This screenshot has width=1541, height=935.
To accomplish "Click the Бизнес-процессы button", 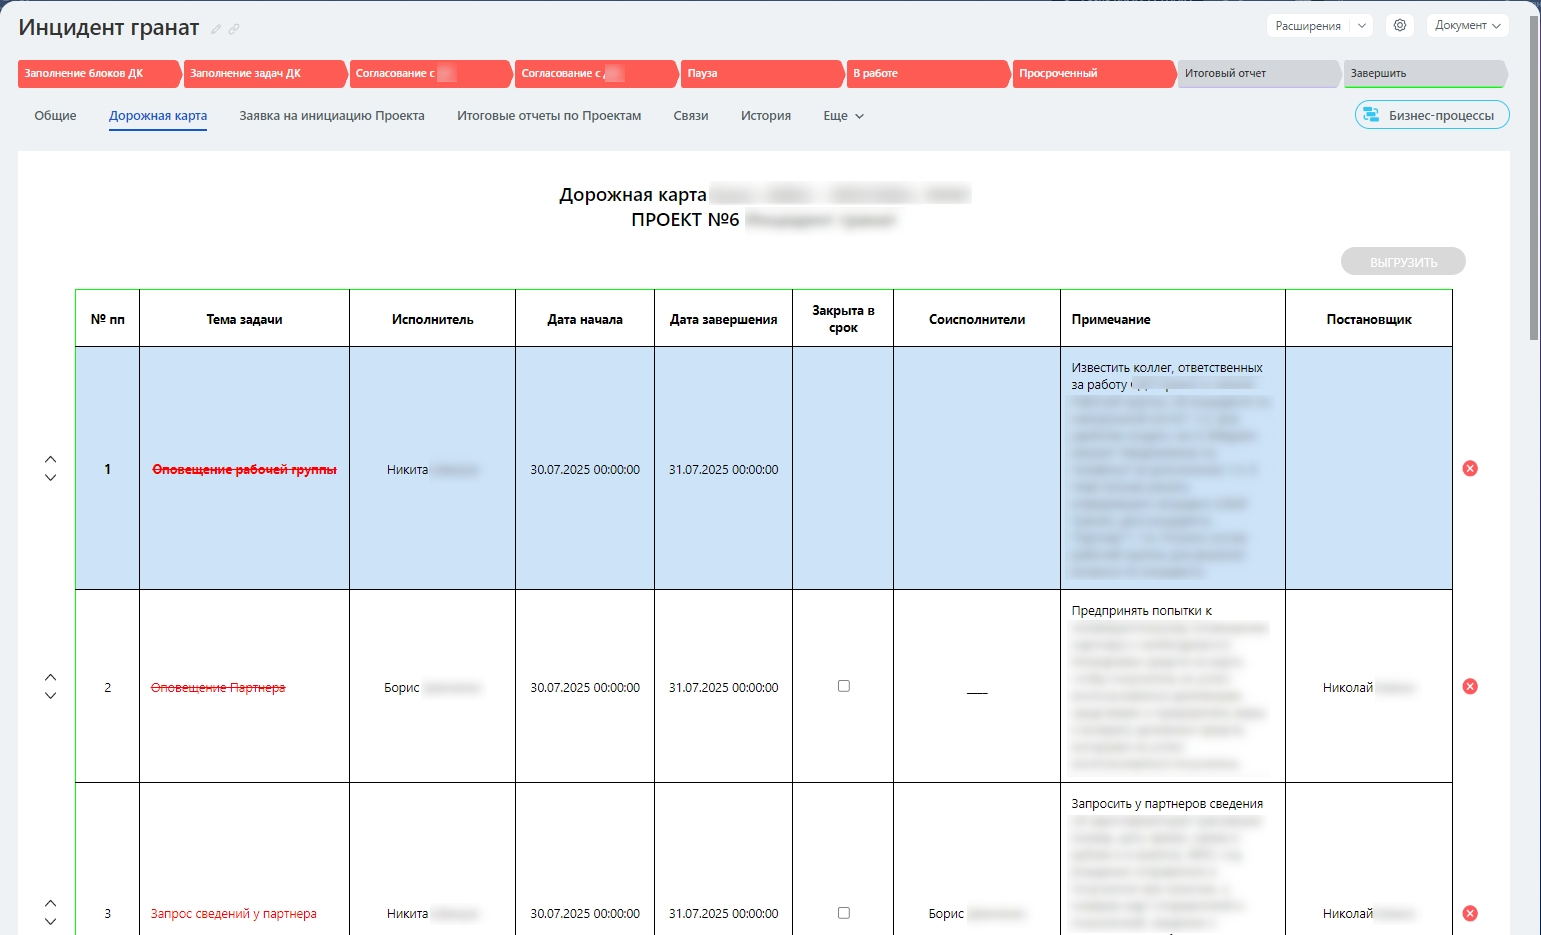I will click(x=1432, y=115).
